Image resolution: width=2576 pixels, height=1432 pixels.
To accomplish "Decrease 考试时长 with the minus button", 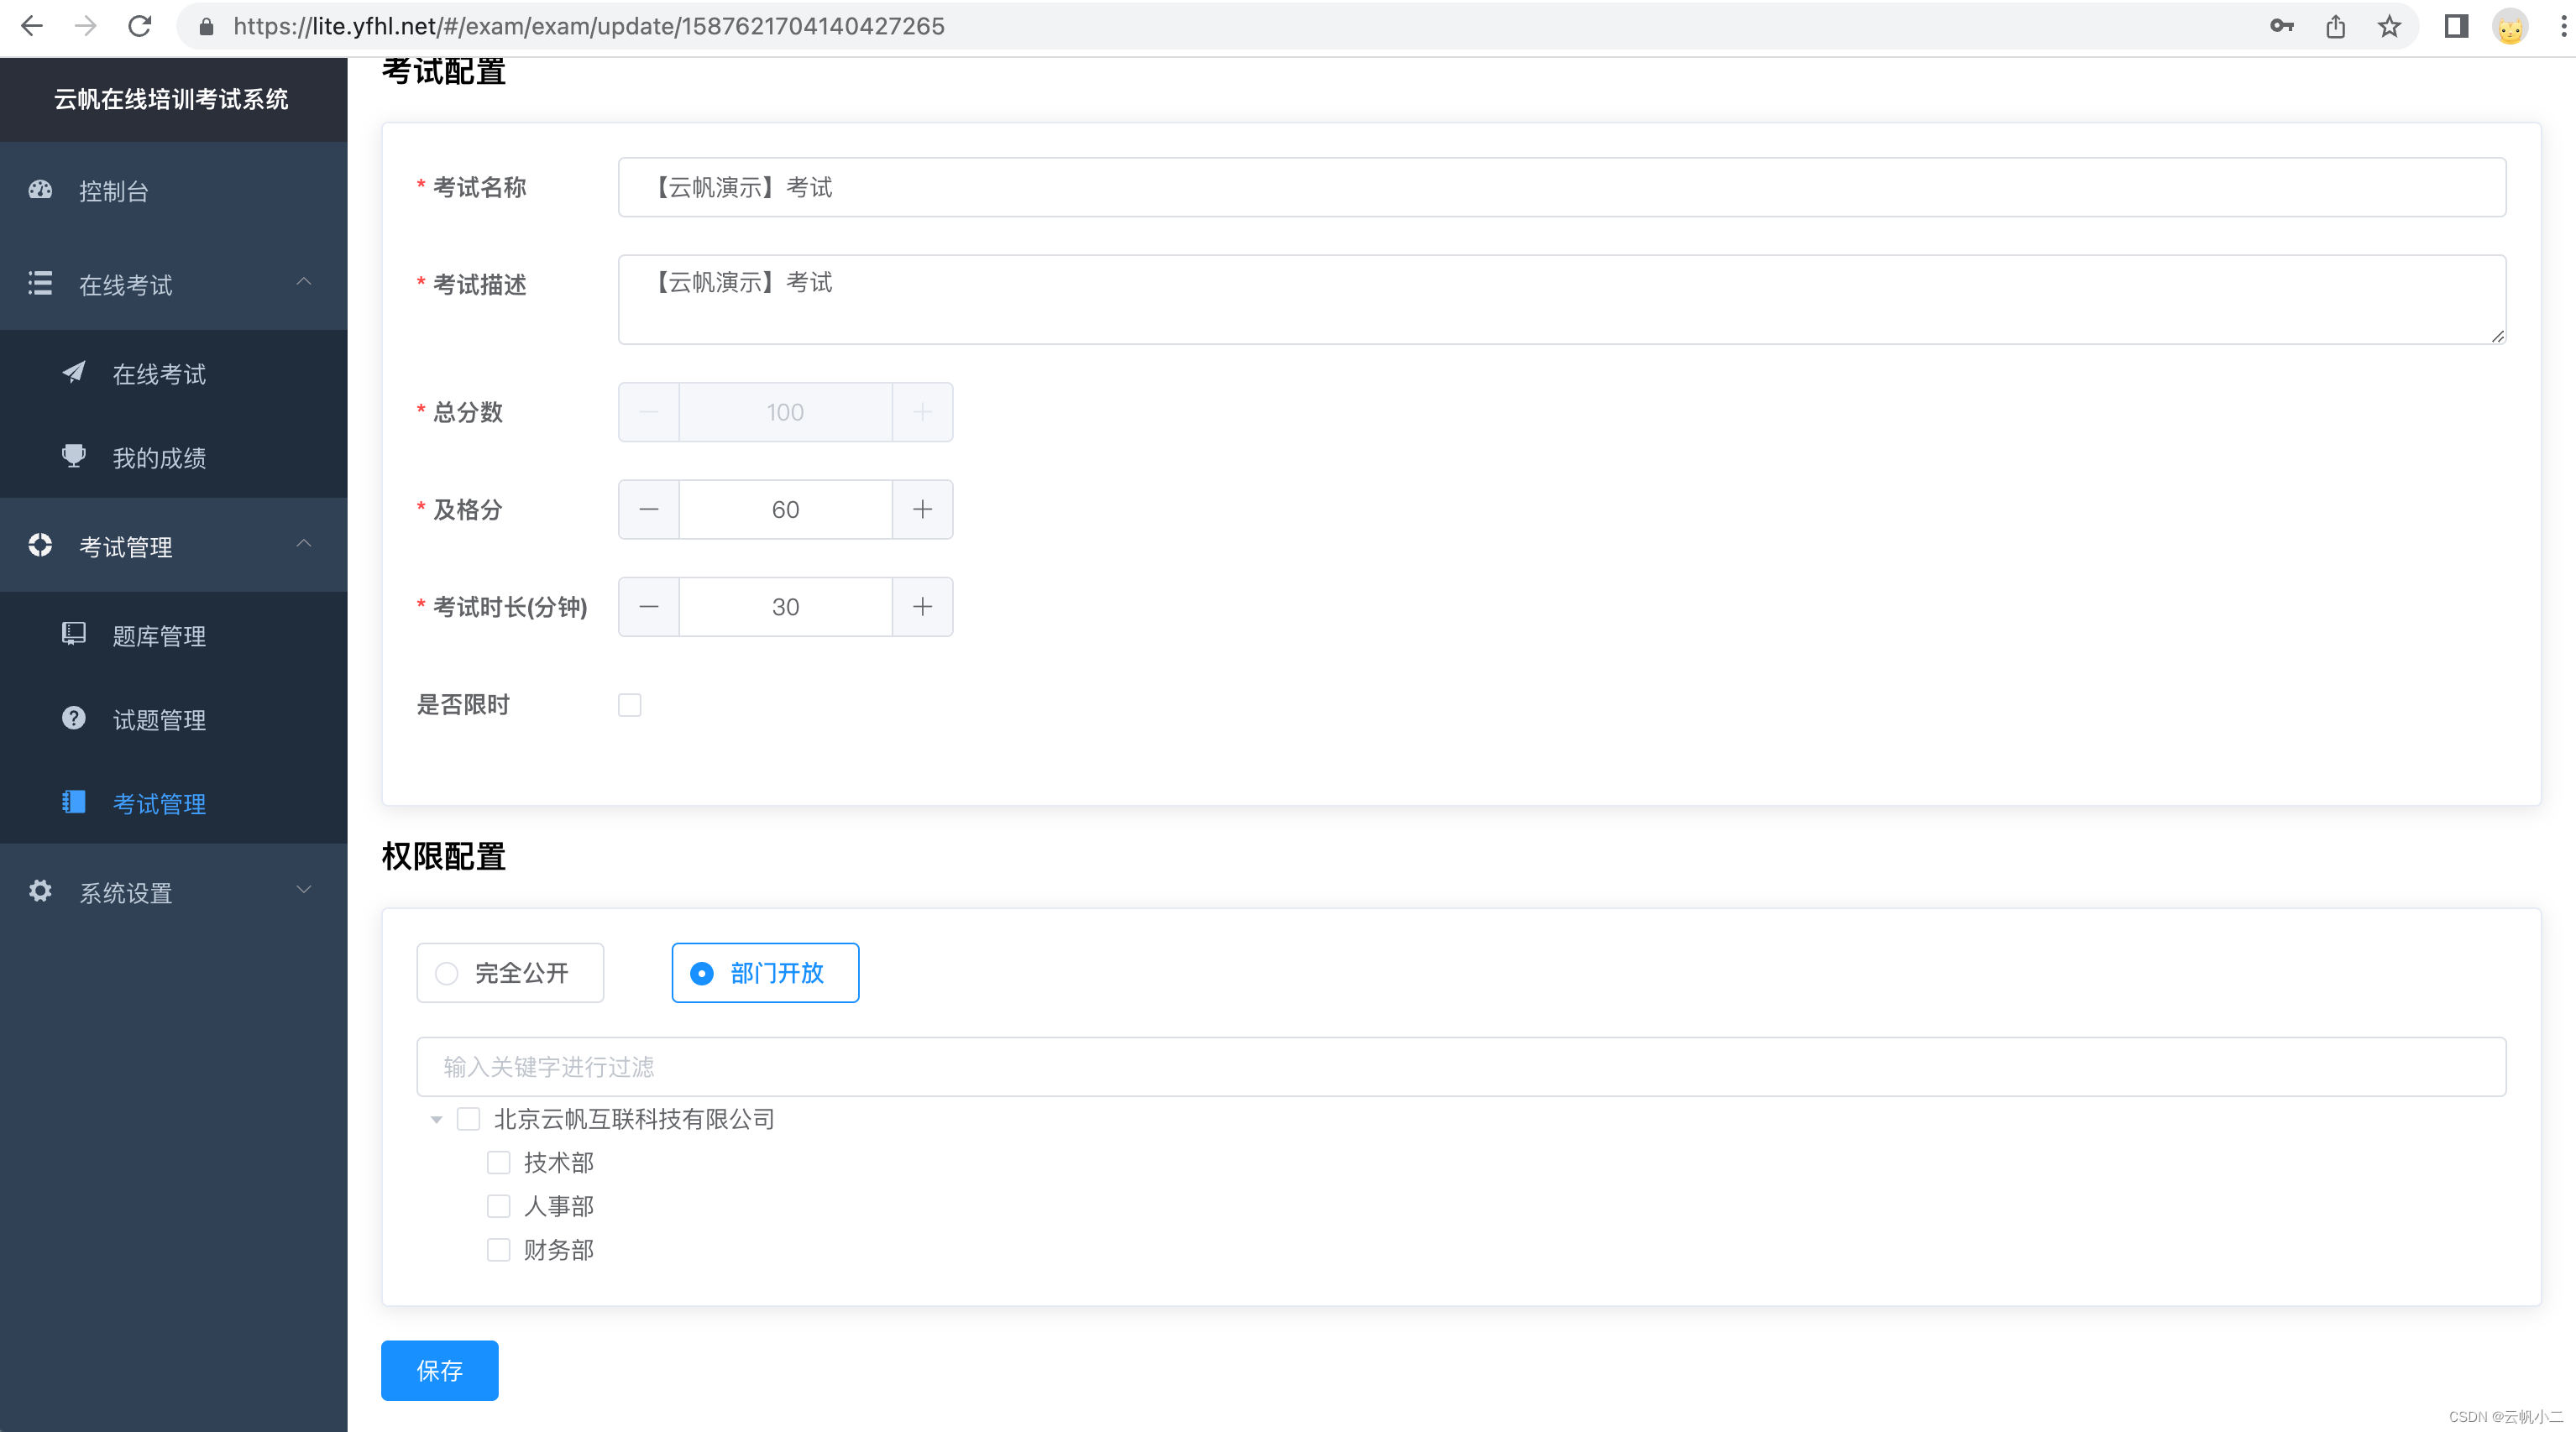I will tap(649, 607).
